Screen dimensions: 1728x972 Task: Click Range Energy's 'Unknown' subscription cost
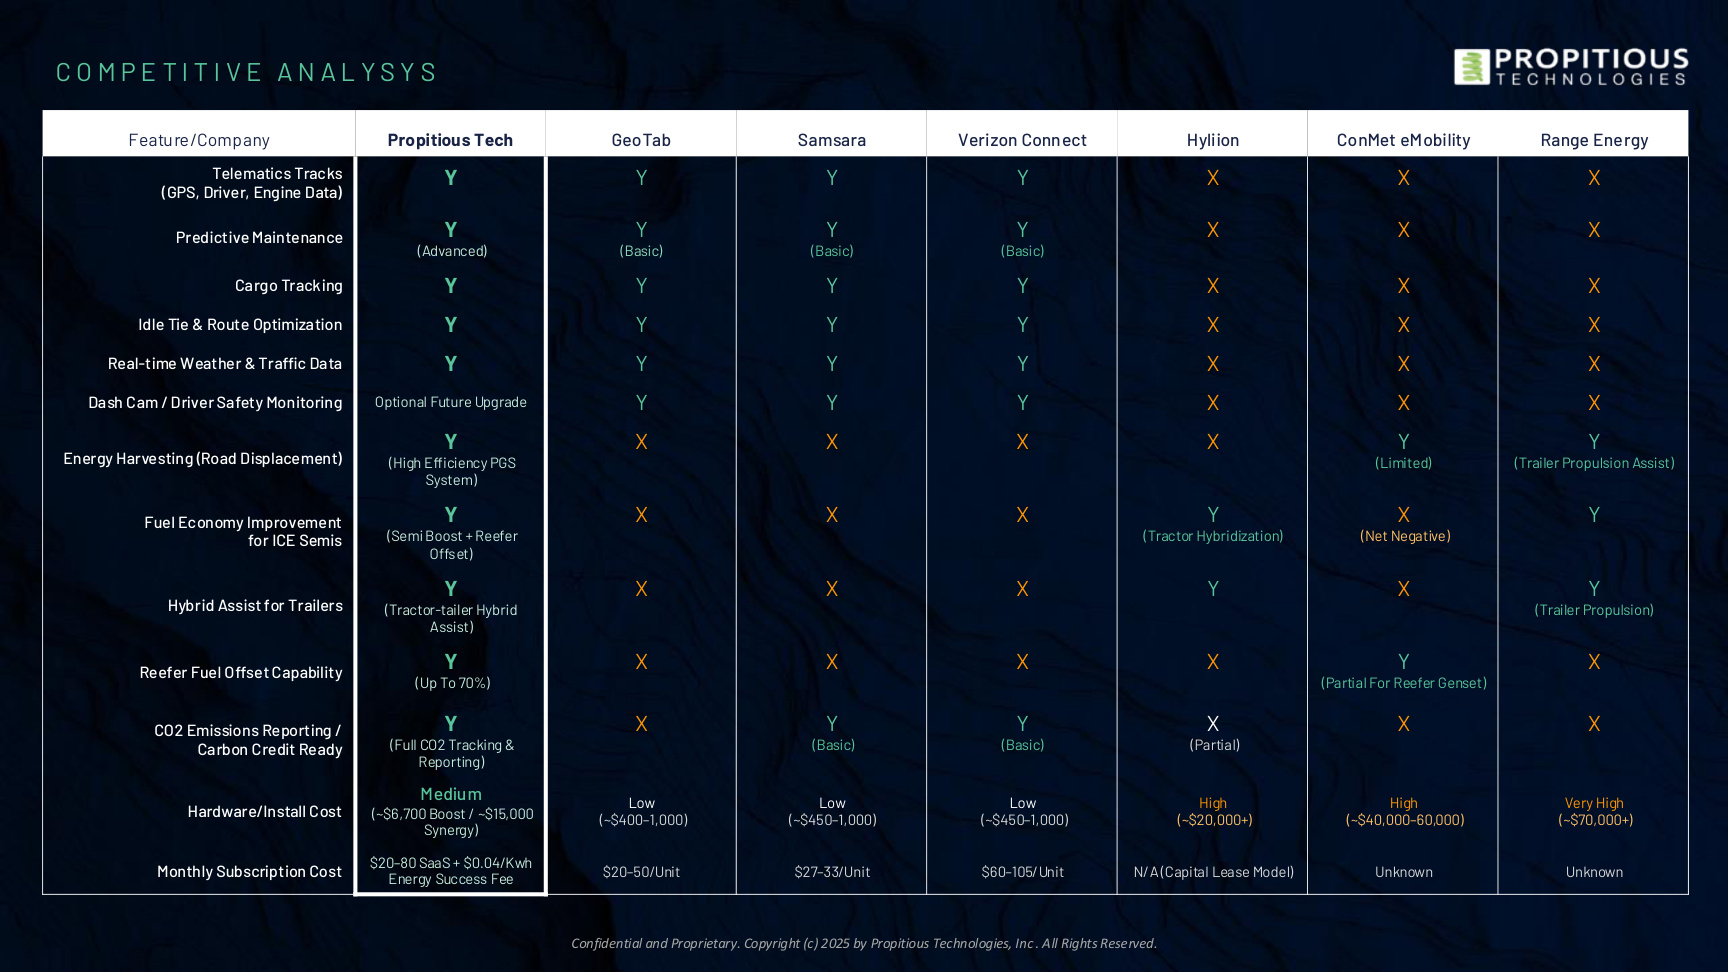(1594, 872)
